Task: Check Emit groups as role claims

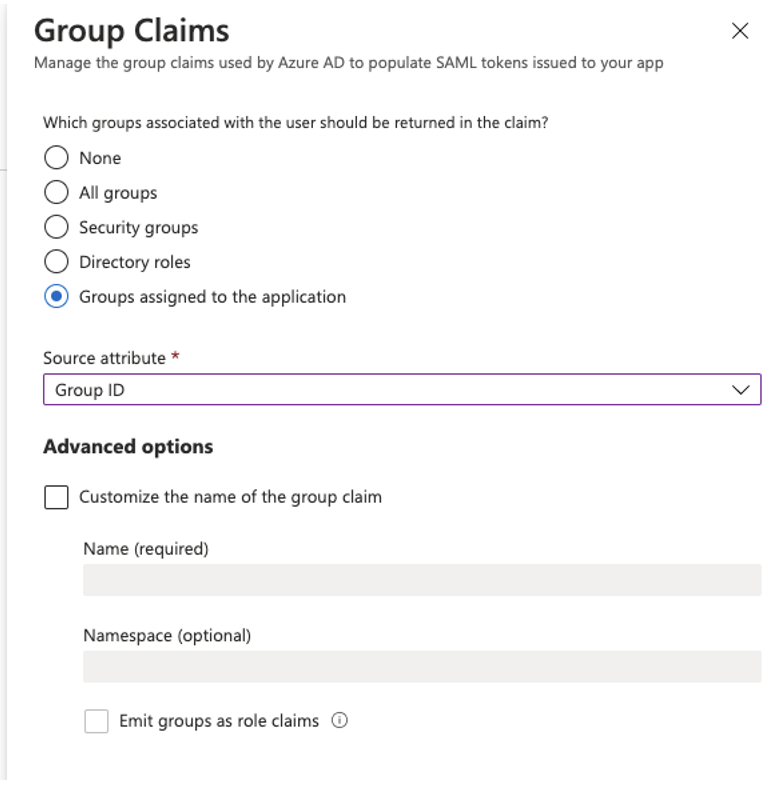Action: click(96, 721)
